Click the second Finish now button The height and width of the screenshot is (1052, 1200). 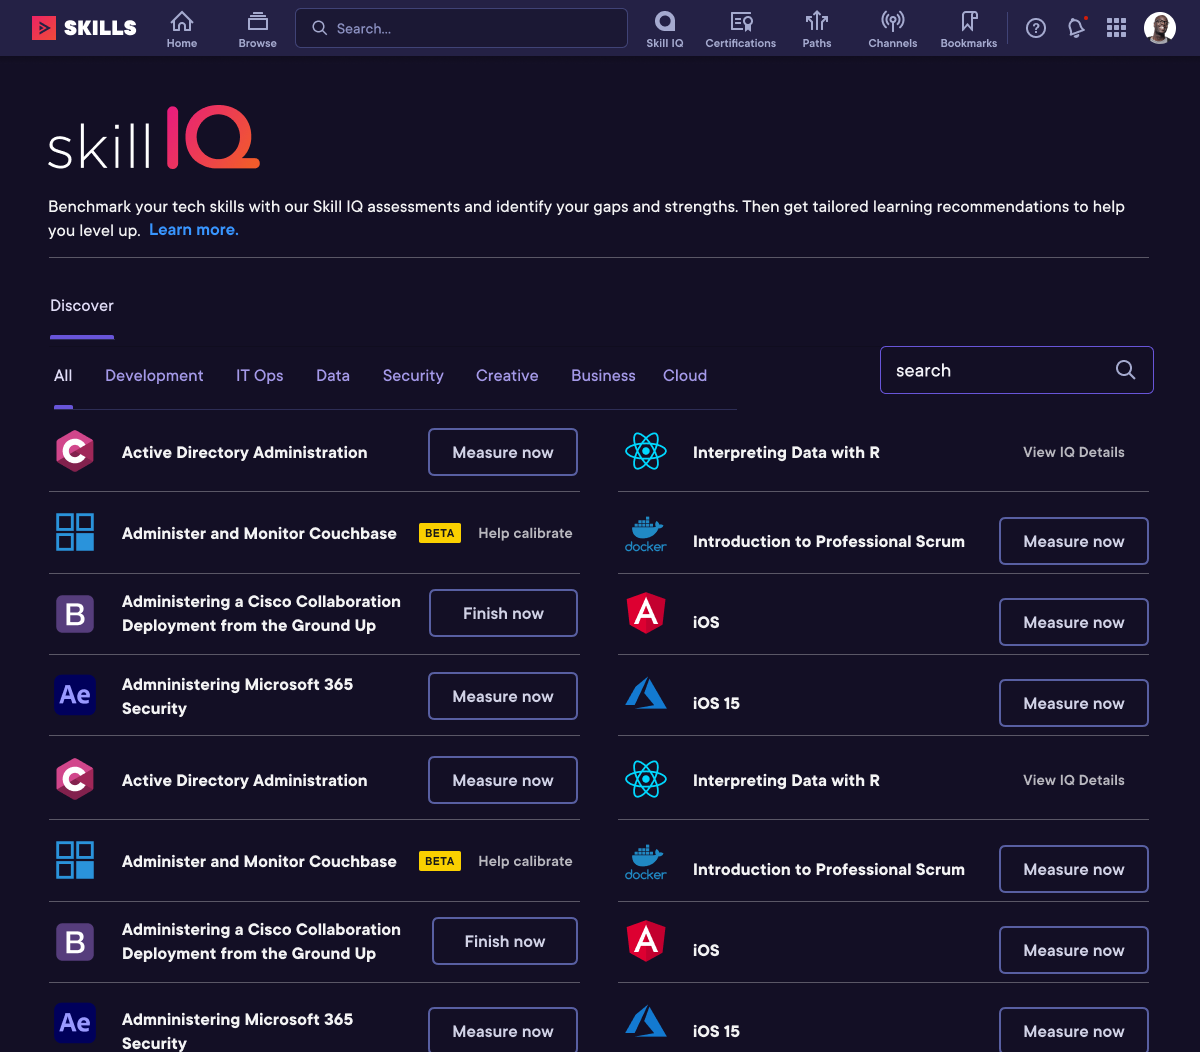coord(505,941)
